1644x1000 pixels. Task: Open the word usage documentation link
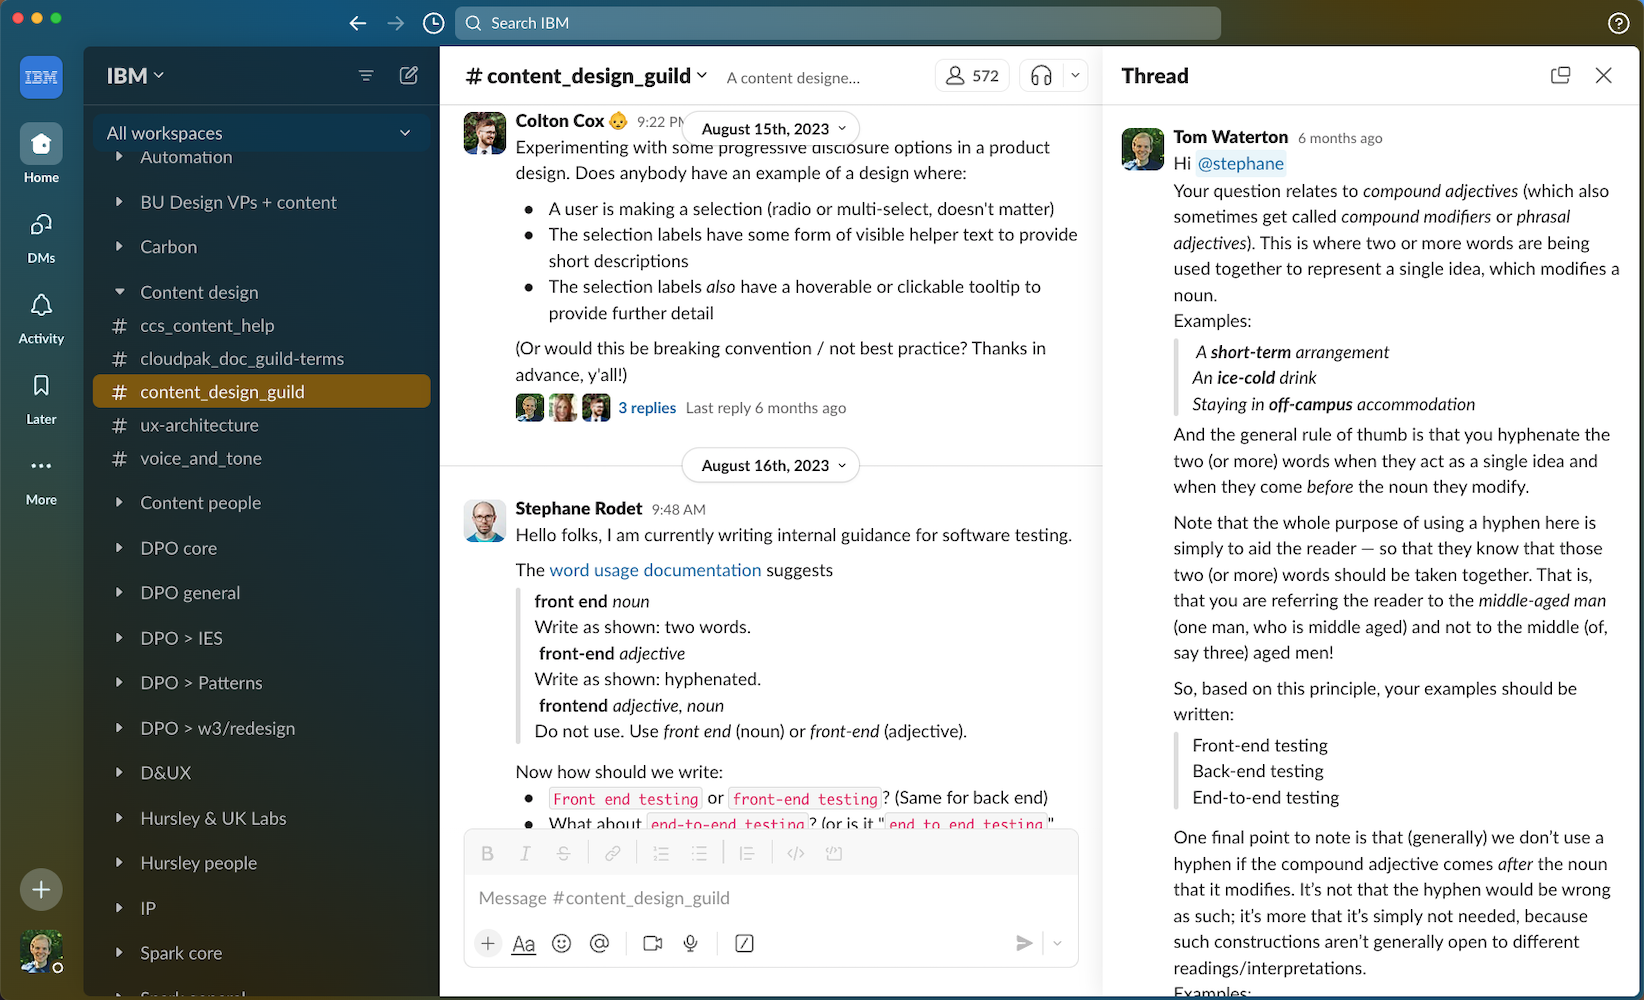pos(655,570)
